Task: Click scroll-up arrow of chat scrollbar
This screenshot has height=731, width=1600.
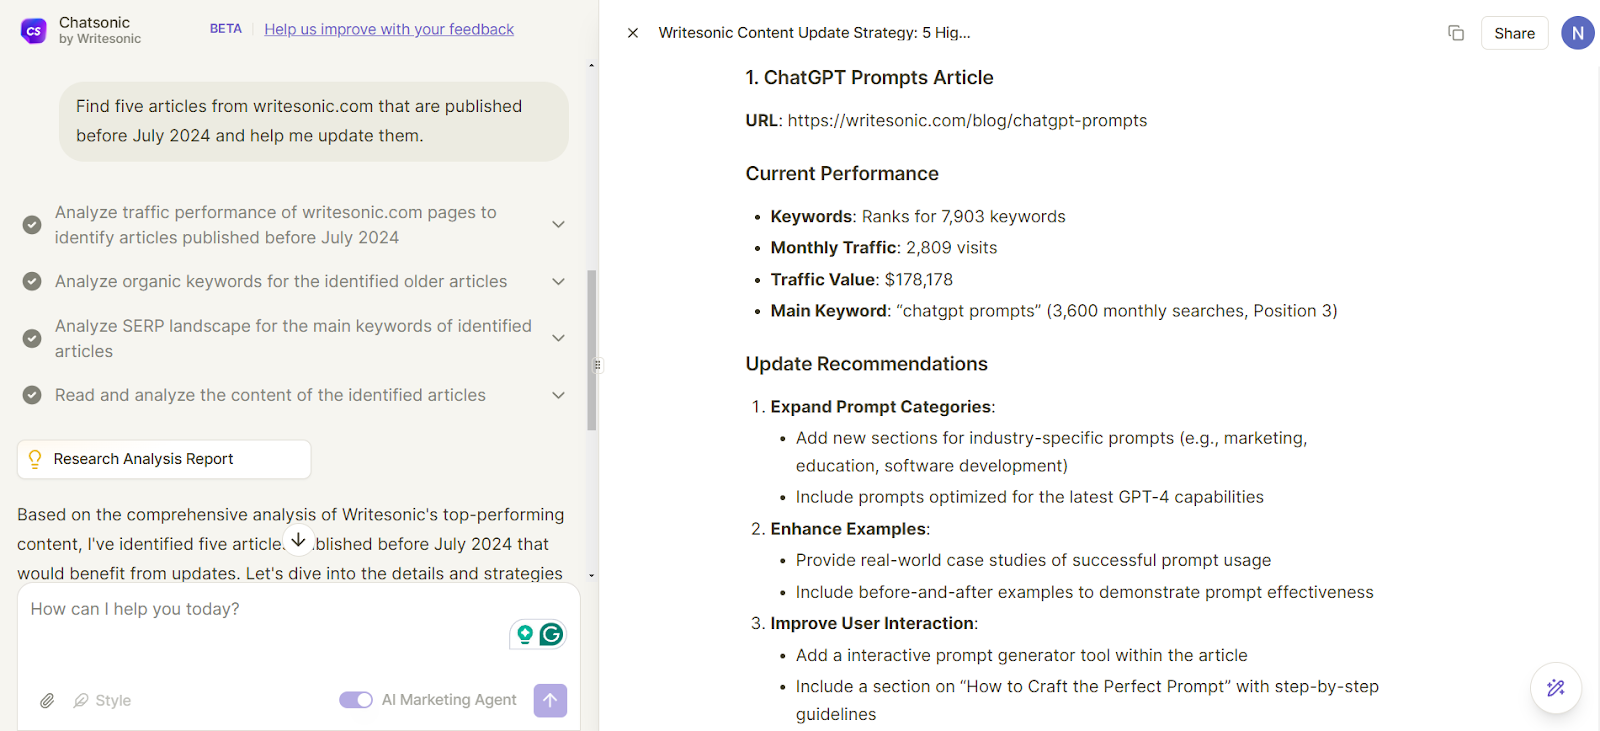Action: (x=591, y=66)
